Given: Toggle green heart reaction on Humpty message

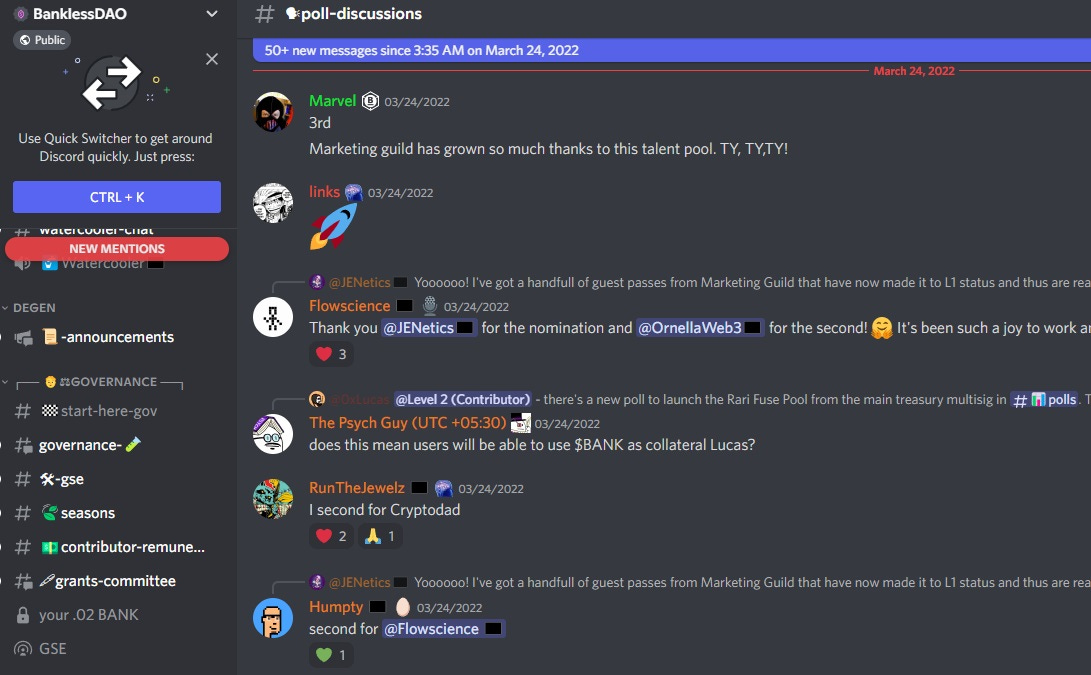Looking at the screenshot, I should 331,655.
